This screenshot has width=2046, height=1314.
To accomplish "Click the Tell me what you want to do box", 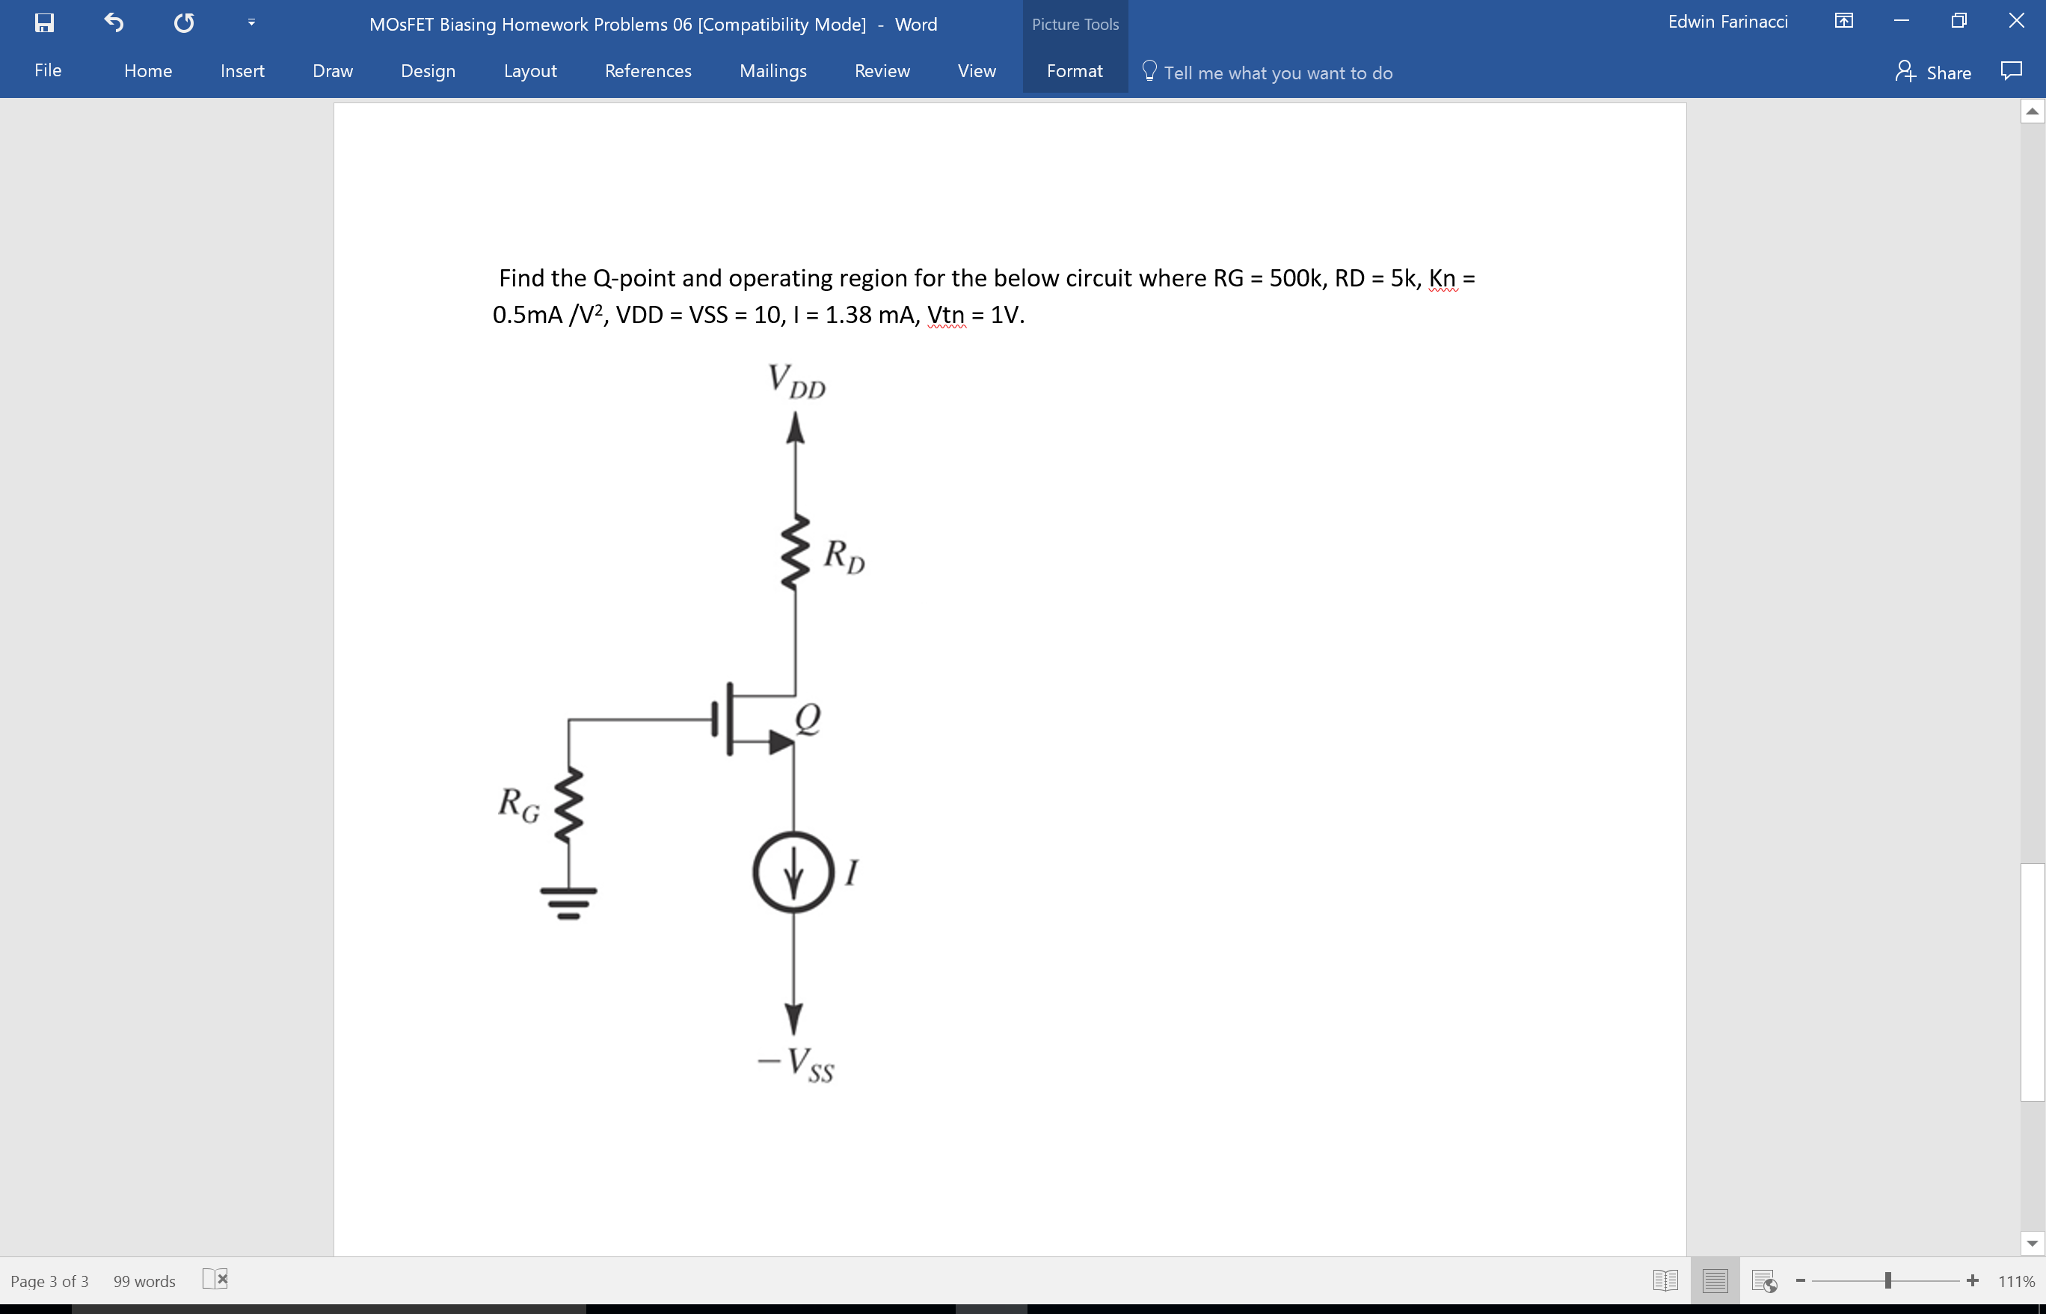I will tap(1279, 72).
